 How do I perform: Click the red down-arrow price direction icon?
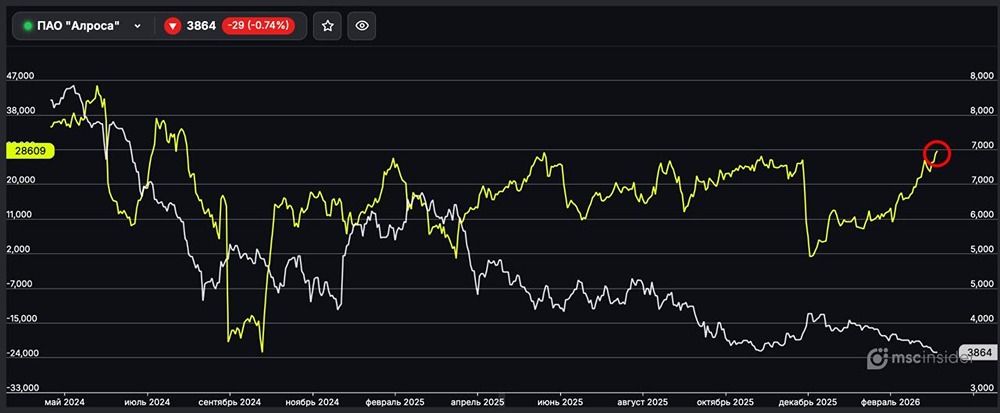coord(172,26)
